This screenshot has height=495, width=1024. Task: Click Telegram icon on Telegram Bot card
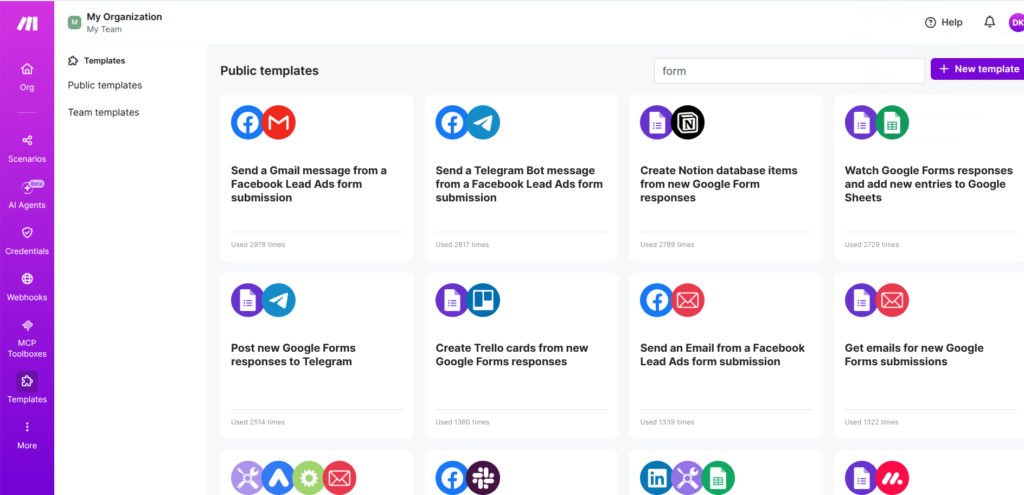click(x=483, y=122)
